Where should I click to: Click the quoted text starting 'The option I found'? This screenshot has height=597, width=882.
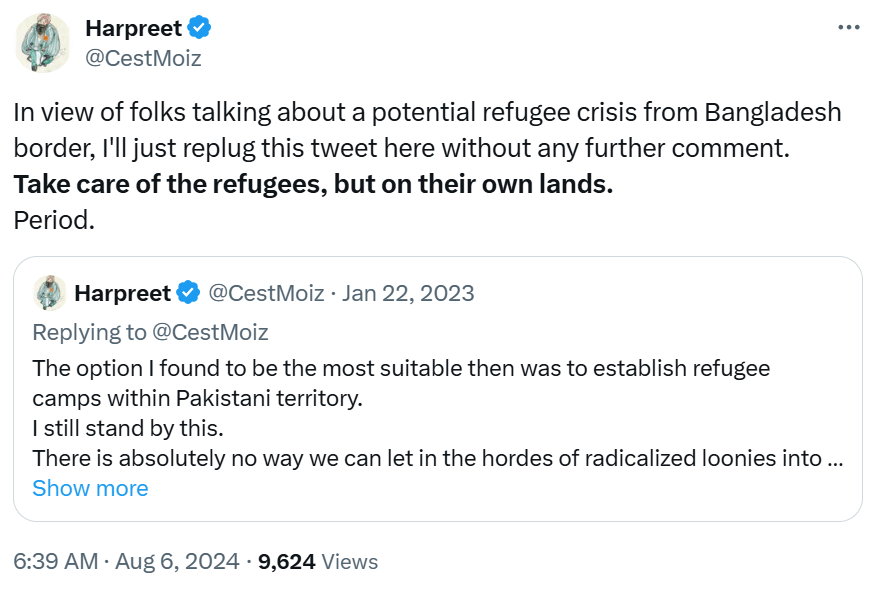pos(400,368)
